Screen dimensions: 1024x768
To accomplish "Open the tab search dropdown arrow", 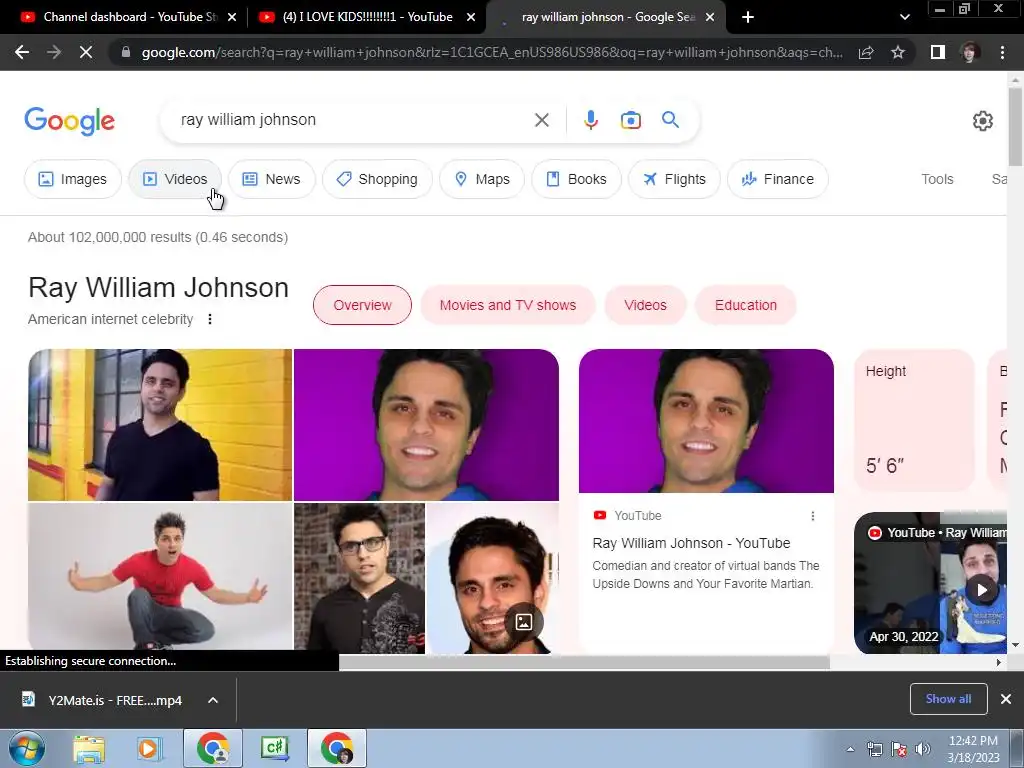I will [x=904, y=17].
